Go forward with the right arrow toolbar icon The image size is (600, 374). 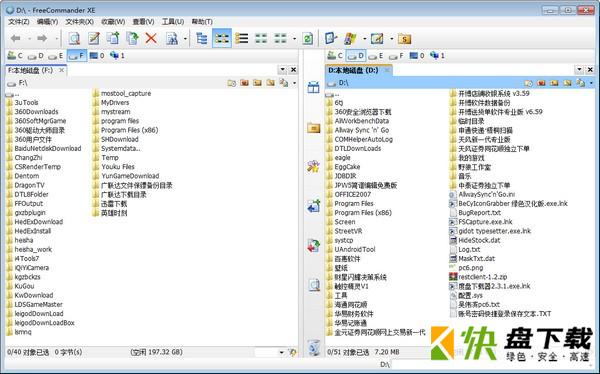click(x=42, y=38)
